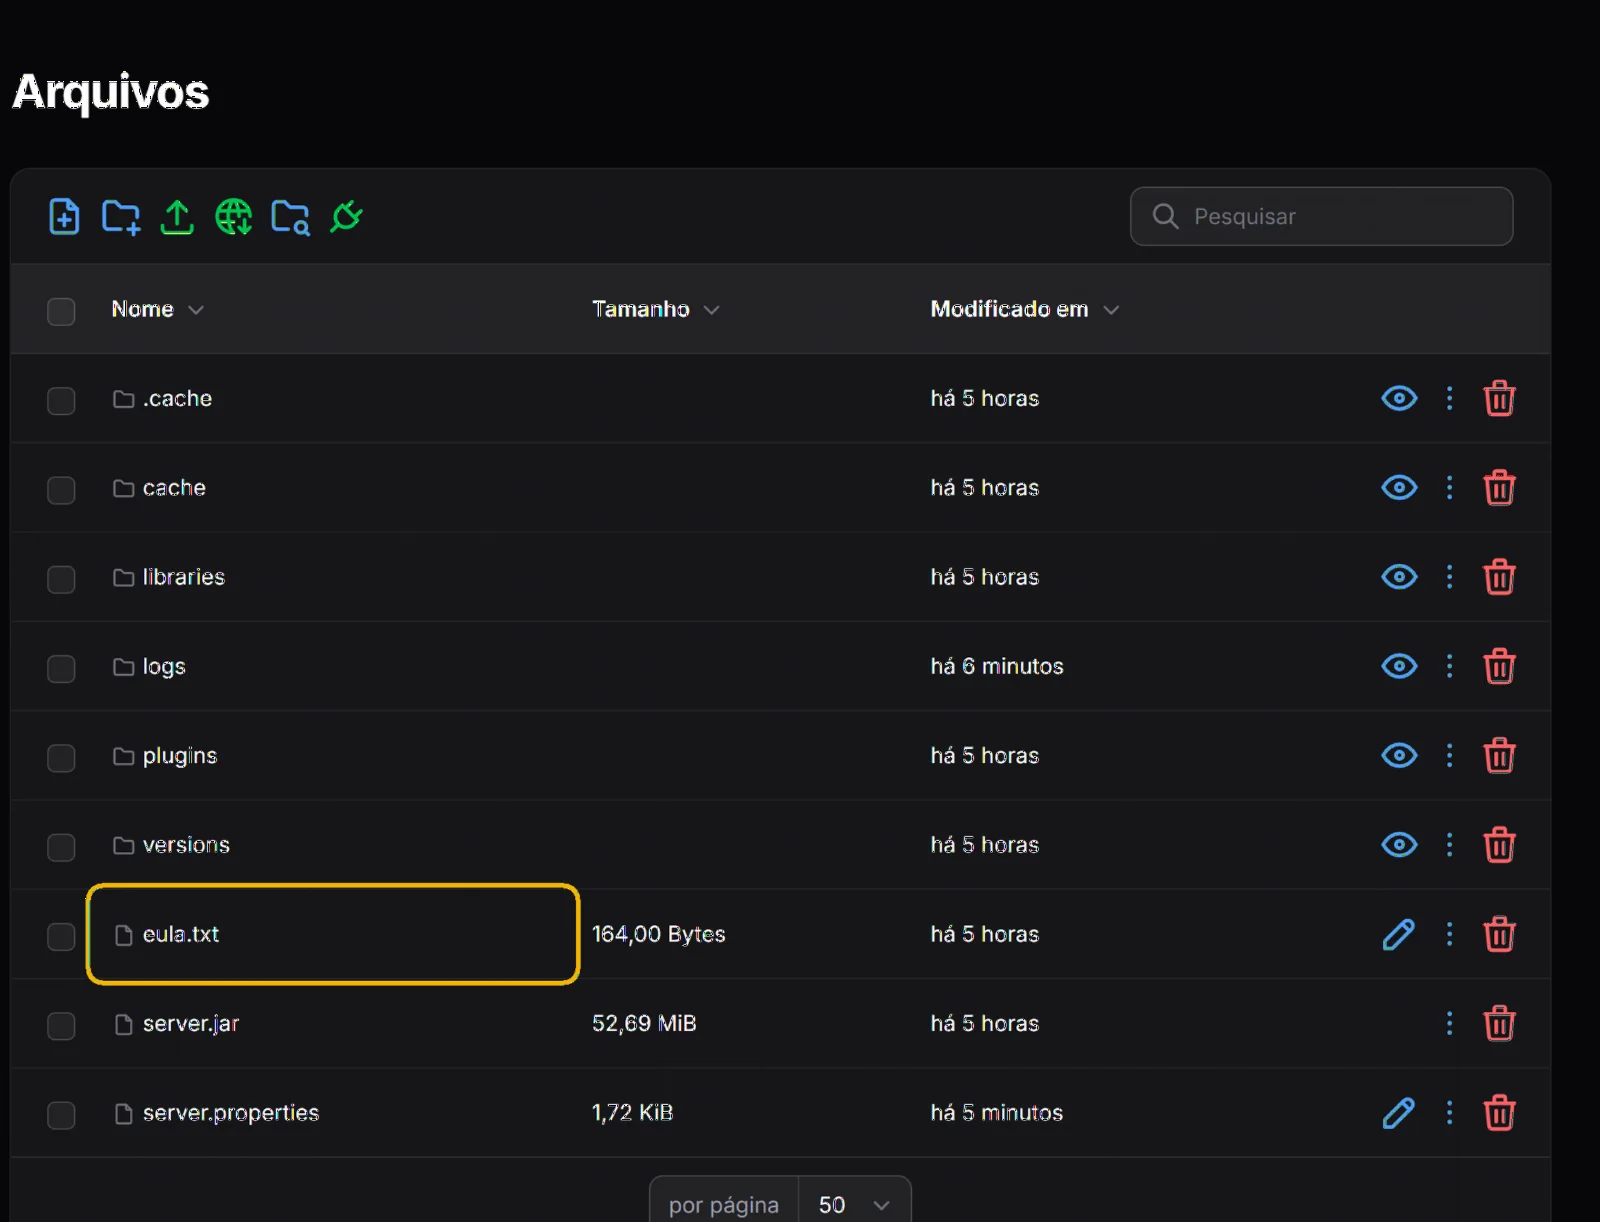The width and height of the screenshot is (1600, 1222).
Task: Click the folder search icon
Action: (x=290, y=216)
